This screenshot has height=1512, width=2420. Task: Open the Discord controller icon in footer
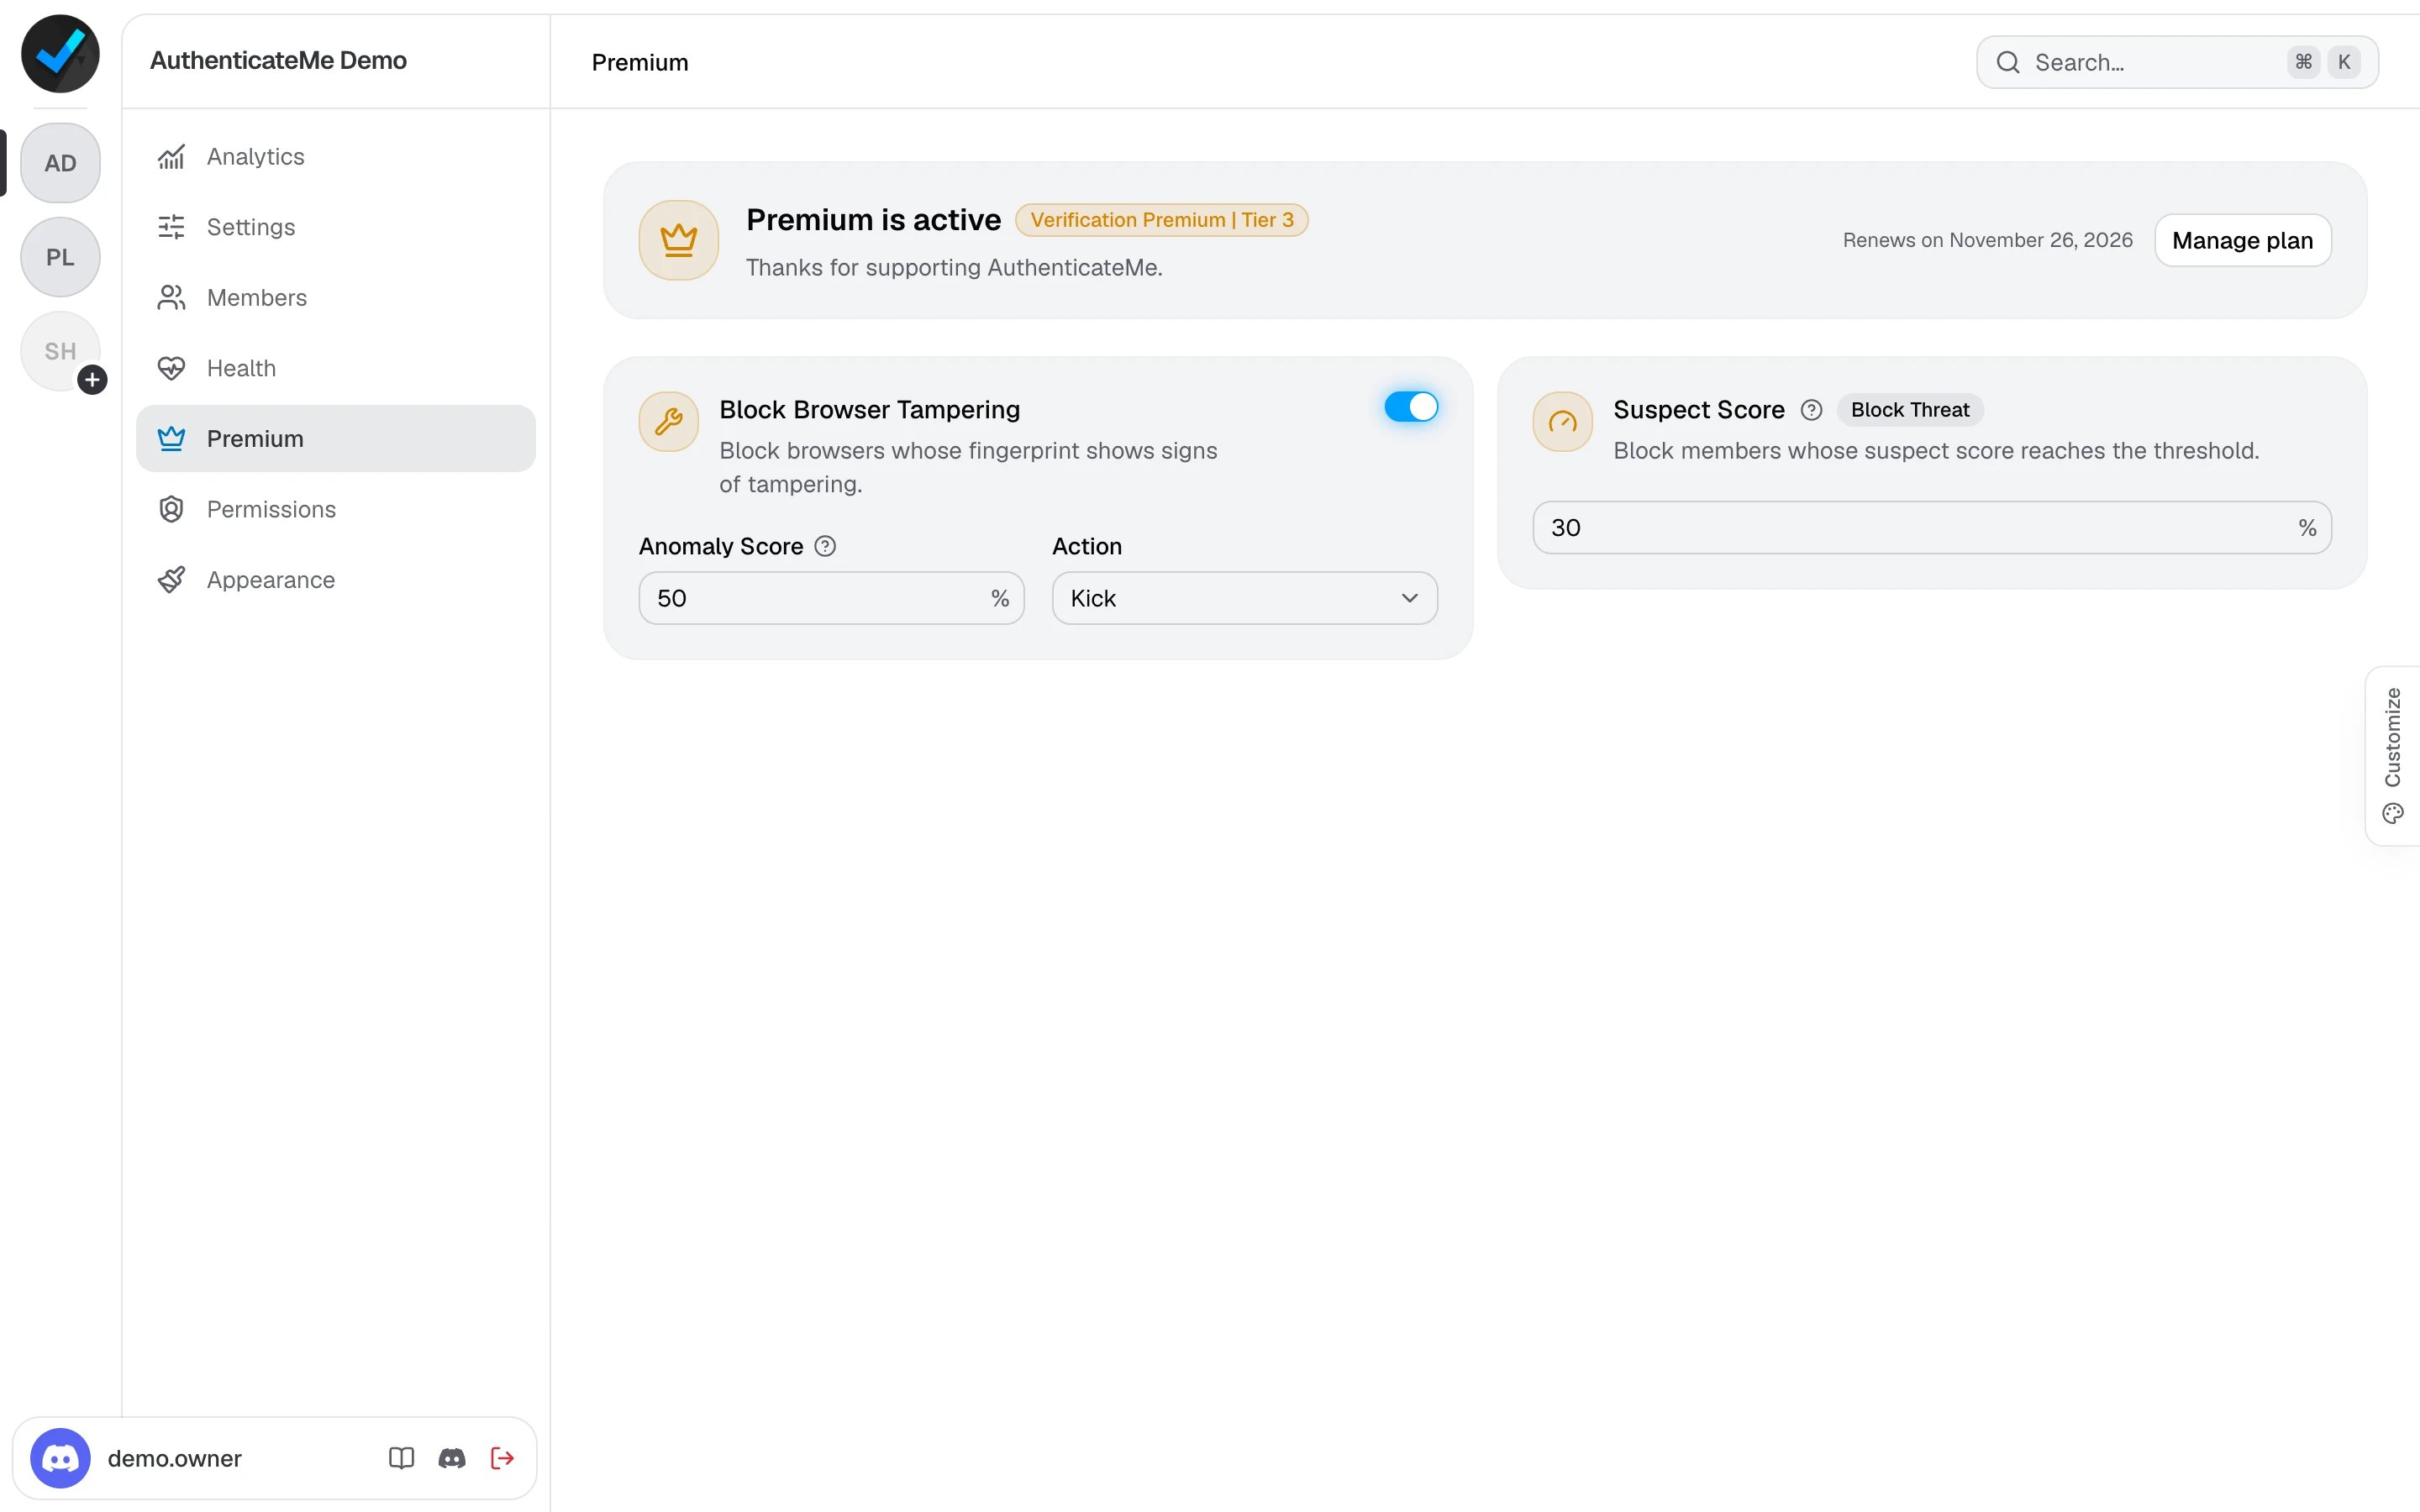click(x=452, y=1458)
